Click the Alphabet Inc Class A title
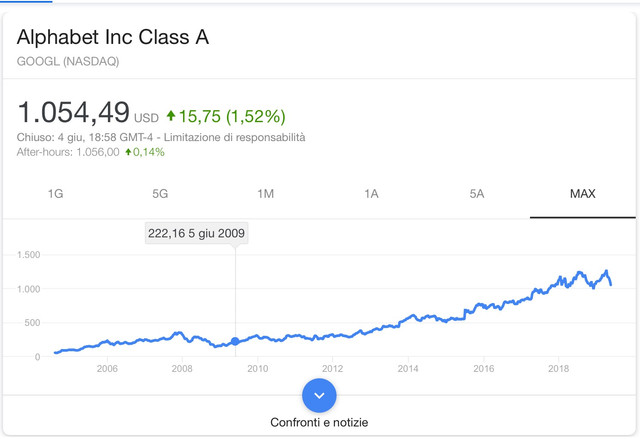The image size is (640, 439). click(113, 37)
